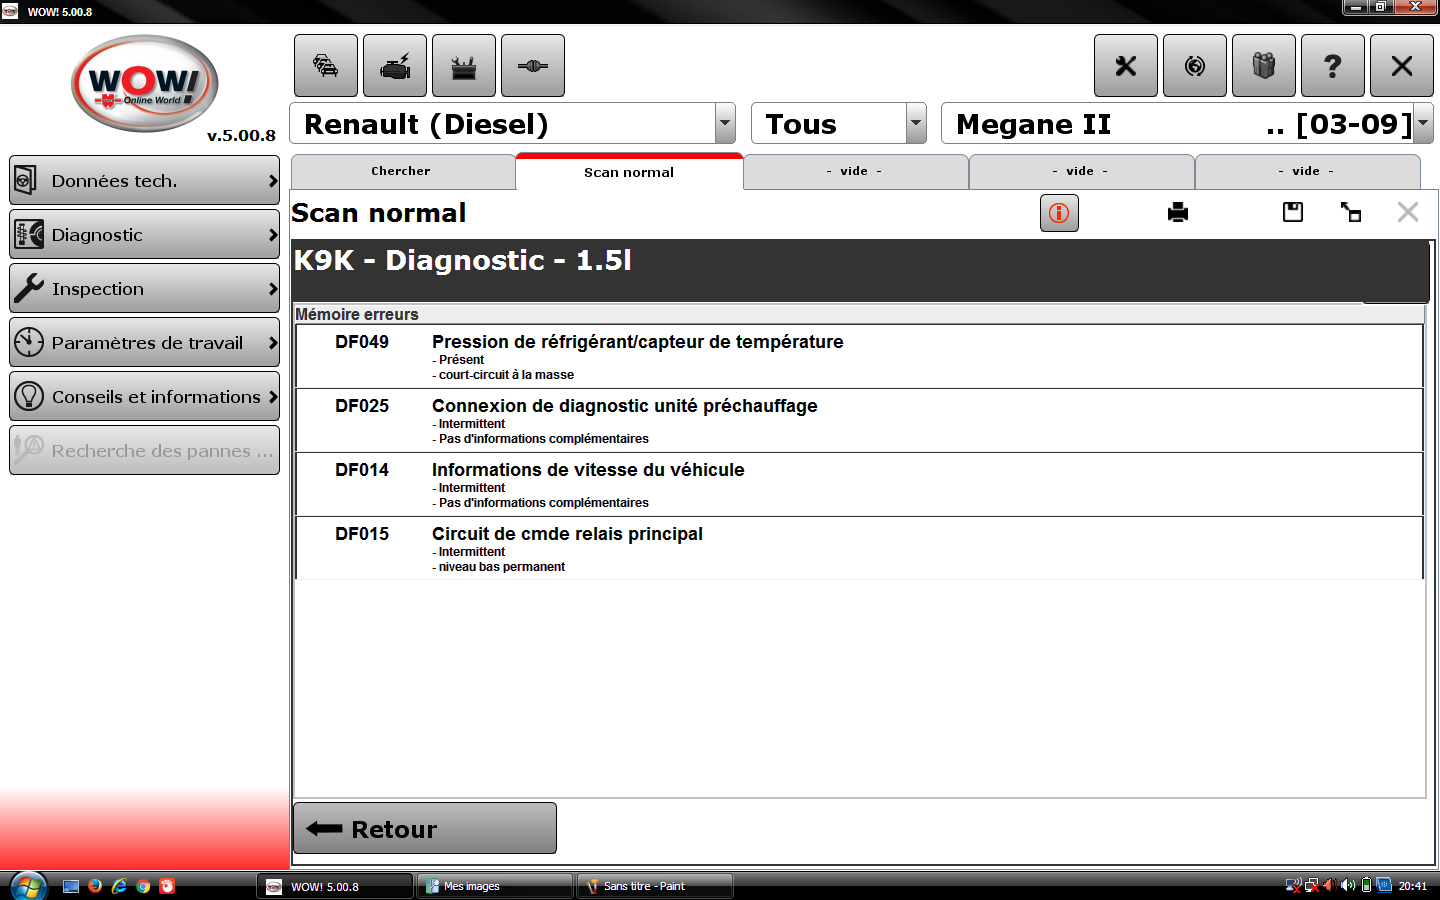The height and width of the screenshot is (900, 1440).
Task: Select fault code DF025
Action: point(362,406)
